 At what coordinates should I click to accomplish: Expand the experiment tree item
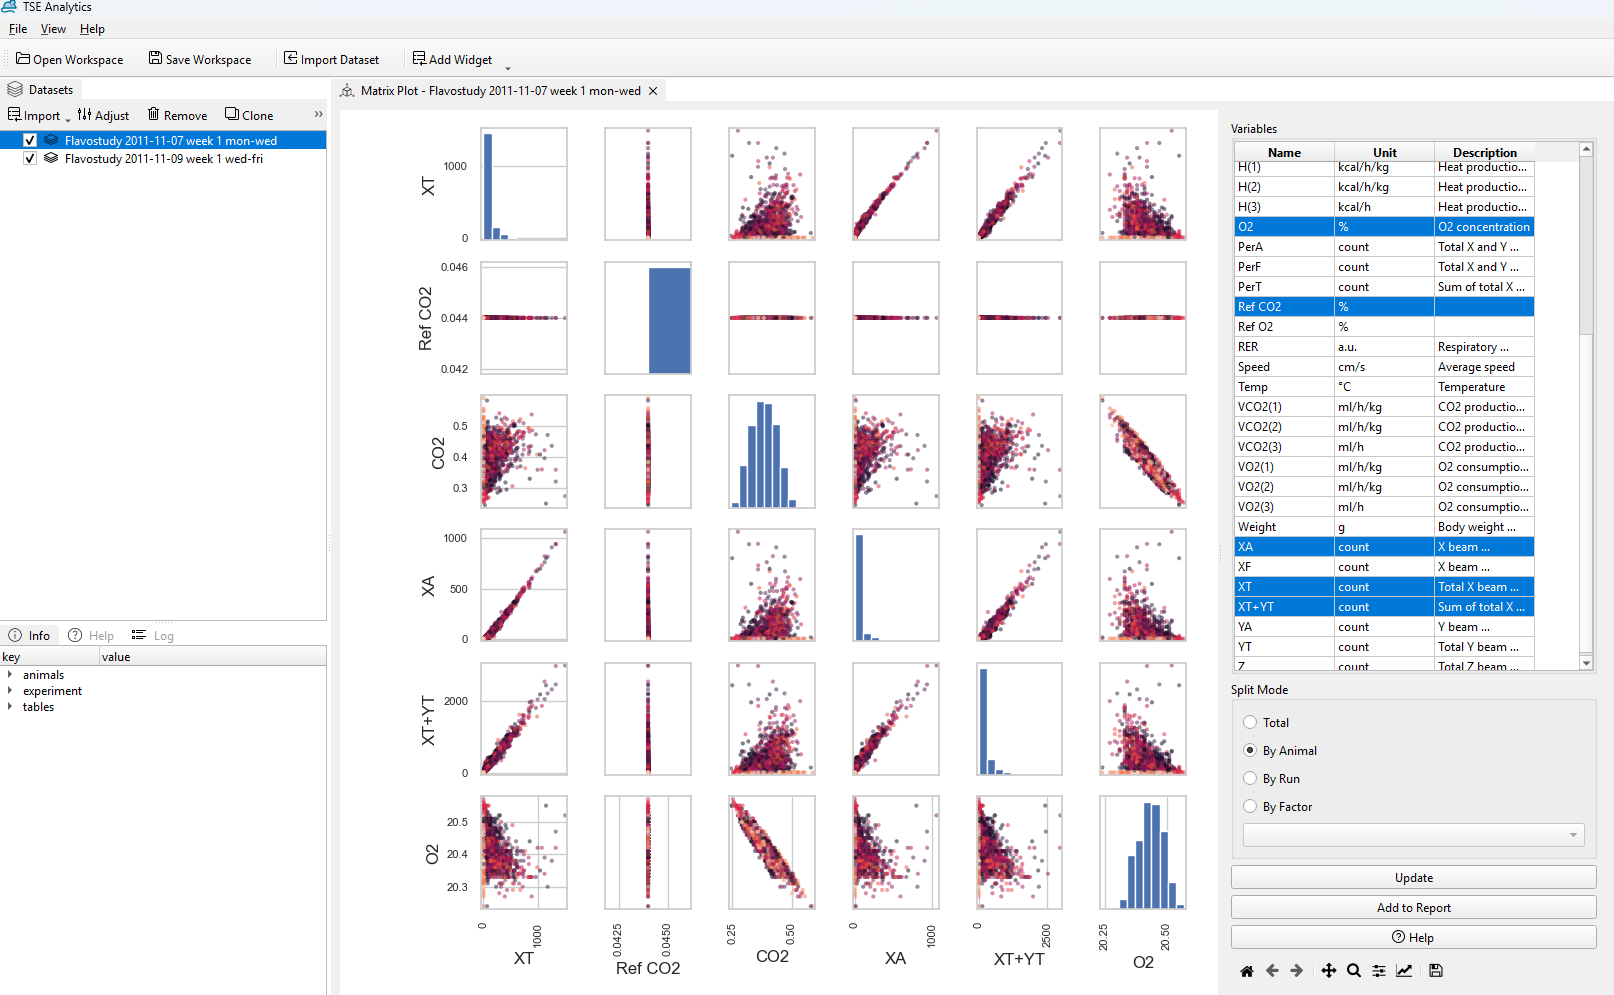(x=10, y=691)
